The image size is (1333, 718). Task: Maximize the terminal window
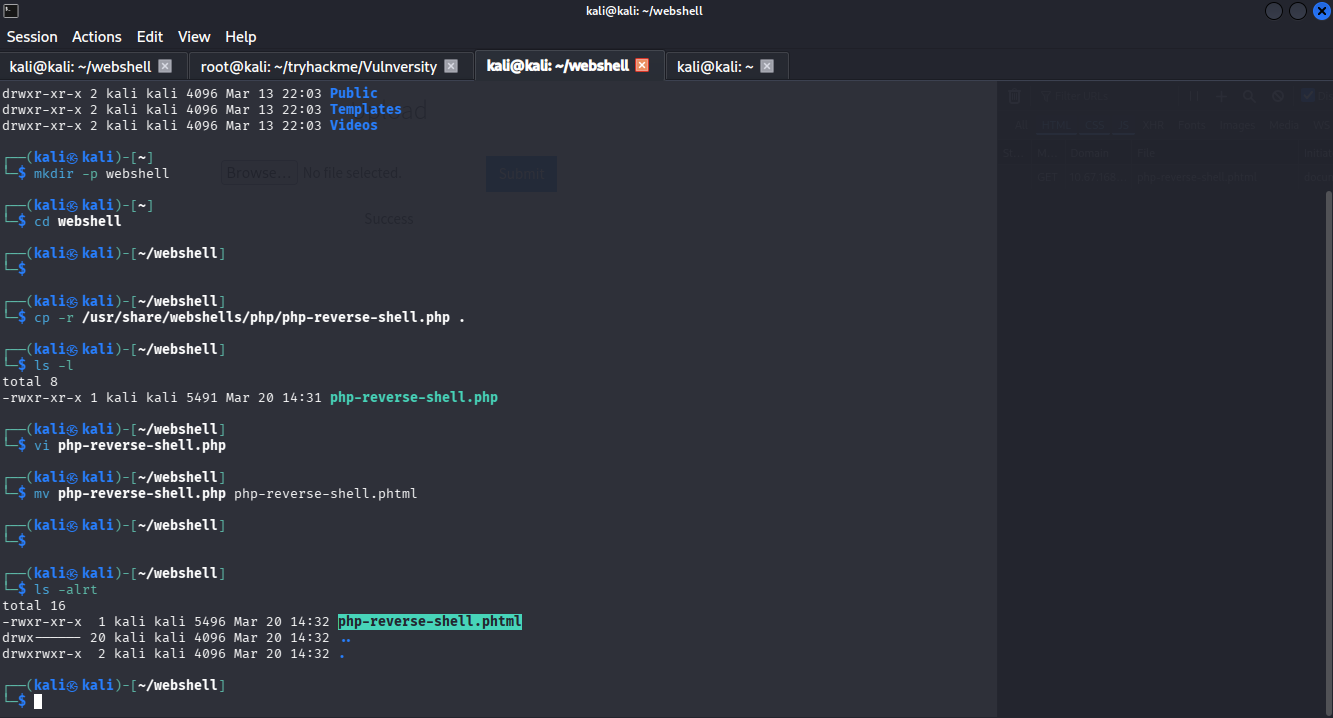[x=1298, y=11]
